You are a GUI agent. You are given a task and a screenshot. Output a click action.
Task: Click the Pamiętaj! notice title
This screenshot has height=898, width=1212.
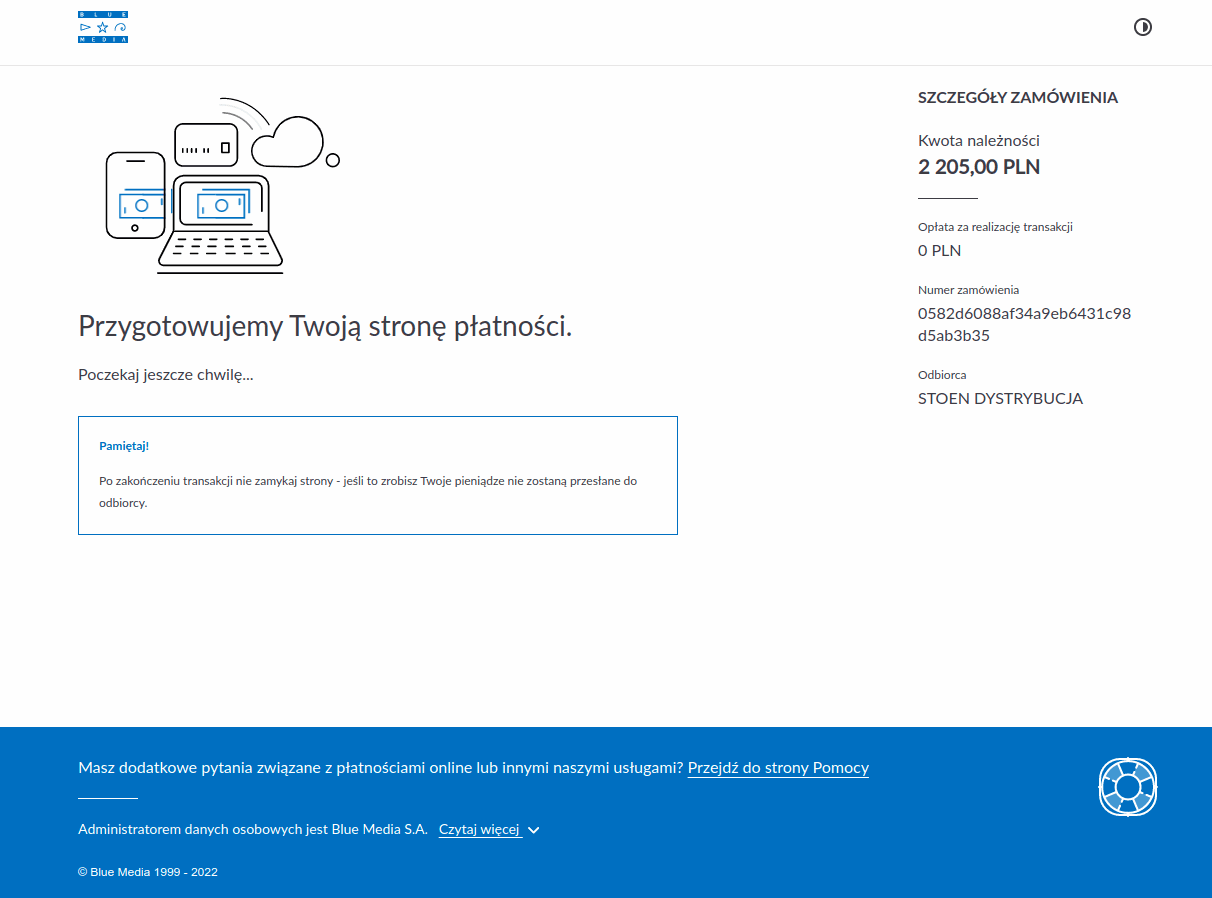click(124, 446)
